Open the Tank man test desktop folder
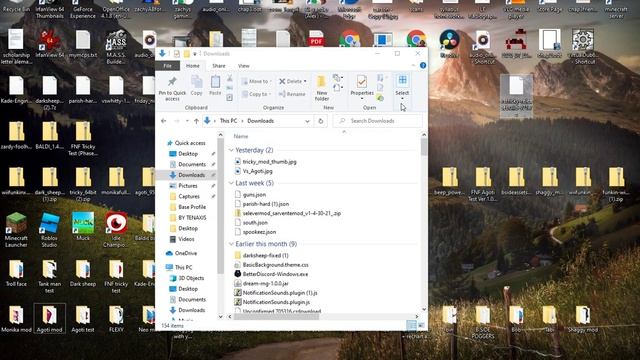The height and width of the screenshot is (360, 640). tap(49, 276)
